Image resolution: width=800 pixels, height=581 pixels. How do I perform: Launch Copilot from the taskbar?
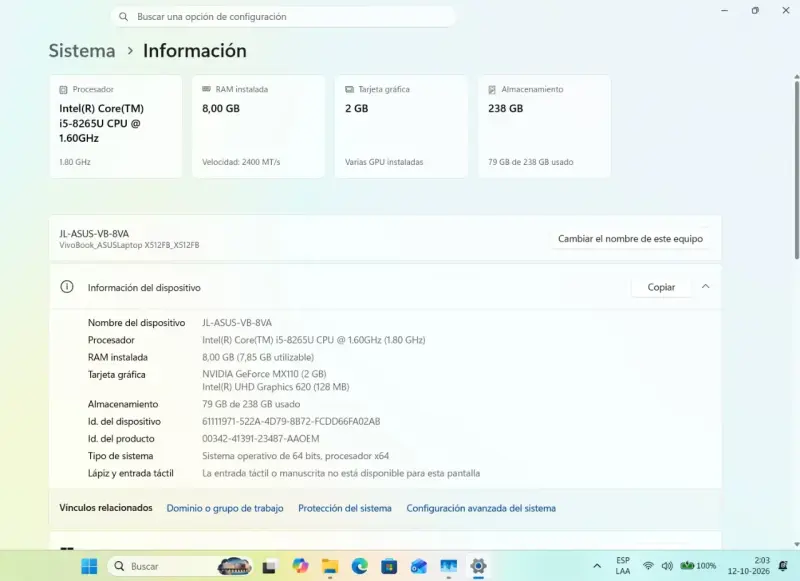pyautogui.click(x=300, y=566)
